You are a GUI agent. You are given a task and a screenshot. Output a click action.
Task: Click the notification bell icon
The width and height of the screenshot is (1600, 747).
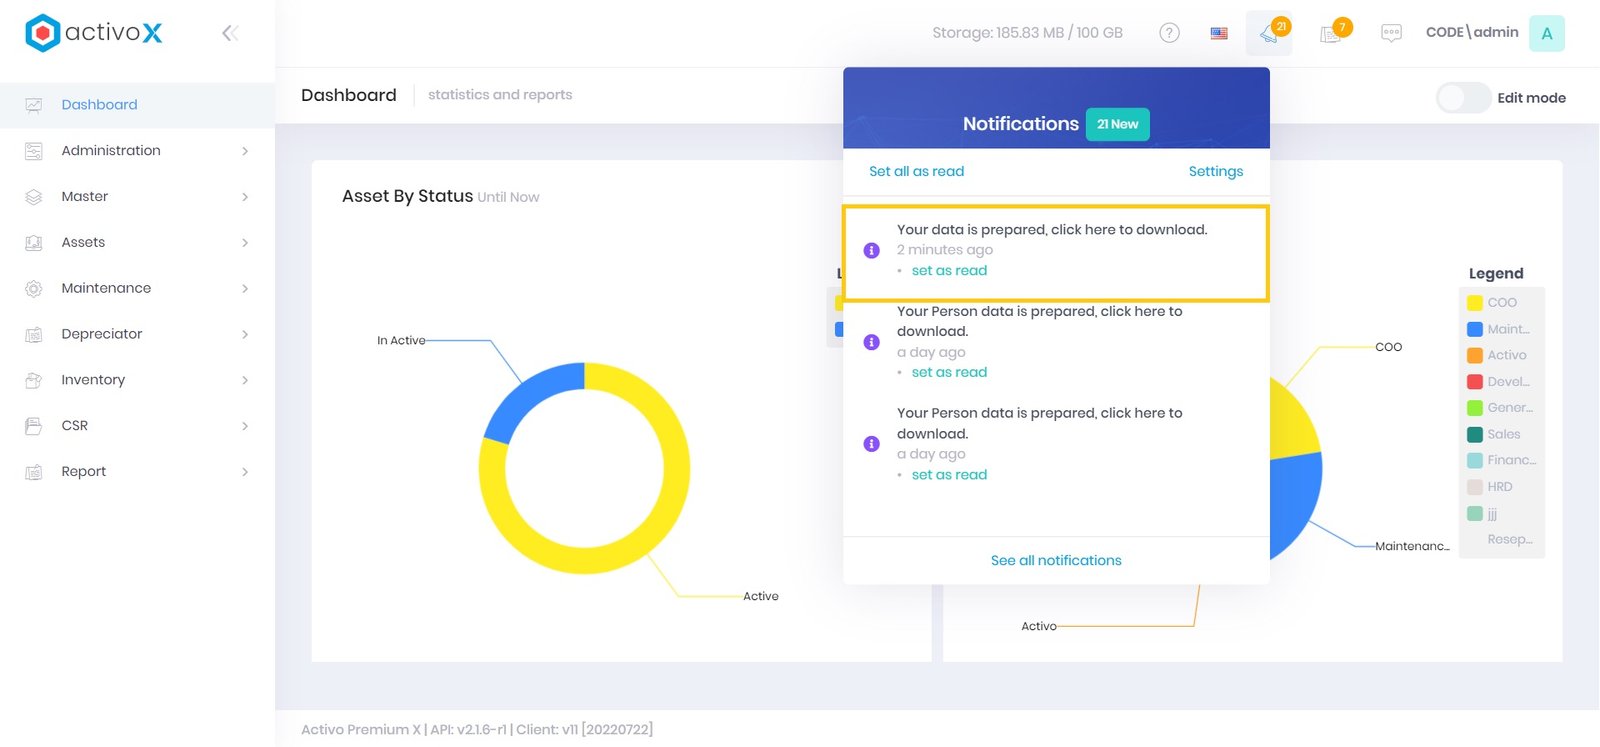point(1269,34)
